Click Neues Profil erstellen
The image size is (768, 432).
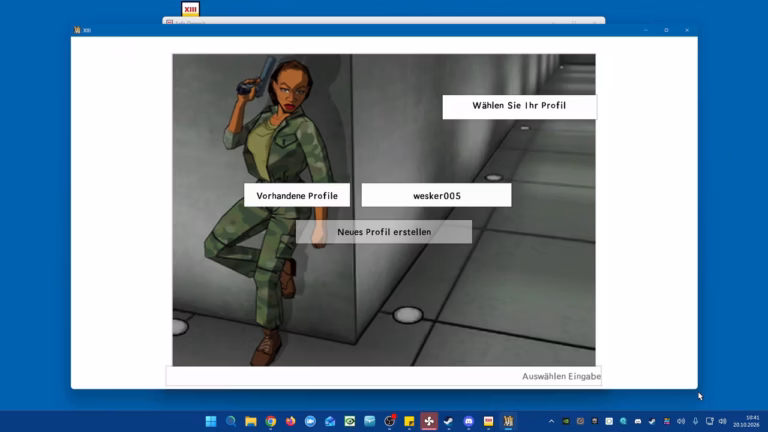pyautogui.click(x=384, y=232)
